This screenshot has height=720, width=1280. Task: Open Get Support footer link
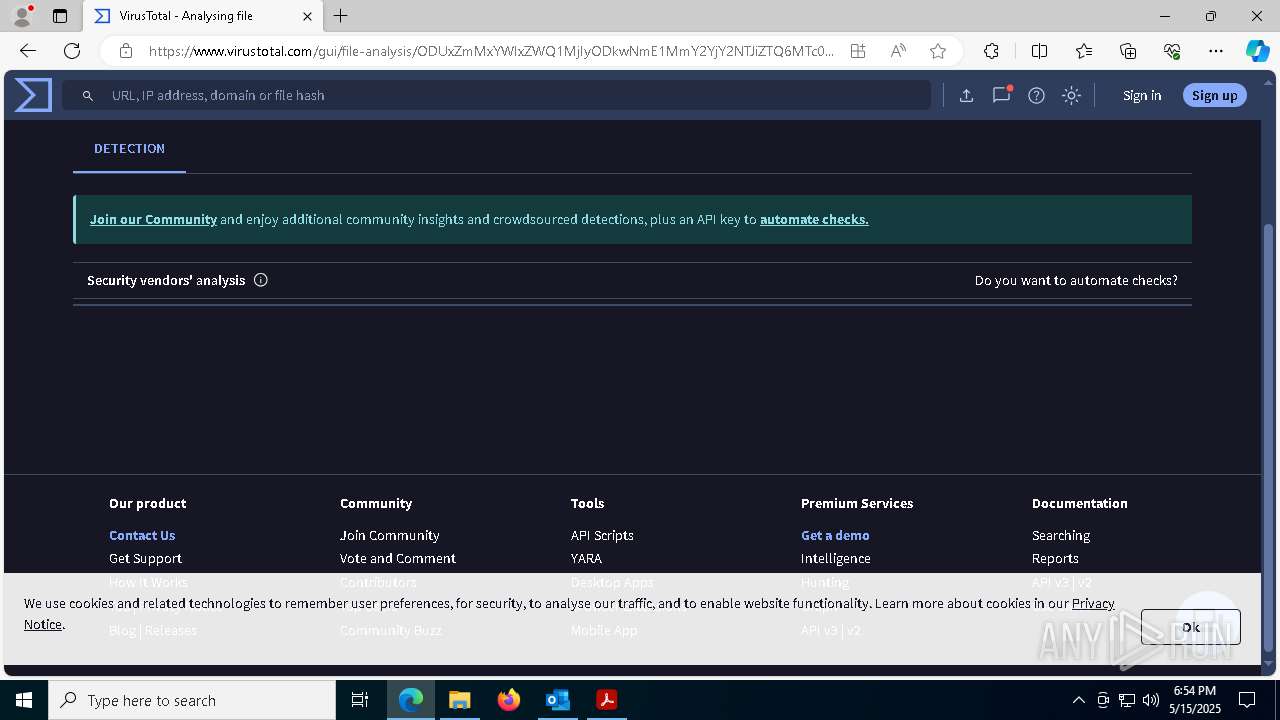pyautogui.click(x=145, y=558)
